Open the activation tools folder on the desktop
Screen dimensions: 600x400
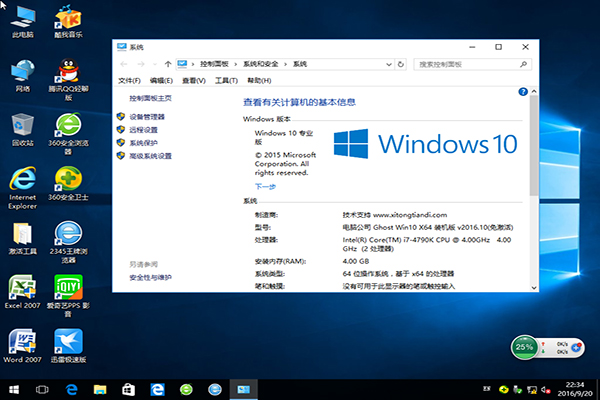point(23,238)
